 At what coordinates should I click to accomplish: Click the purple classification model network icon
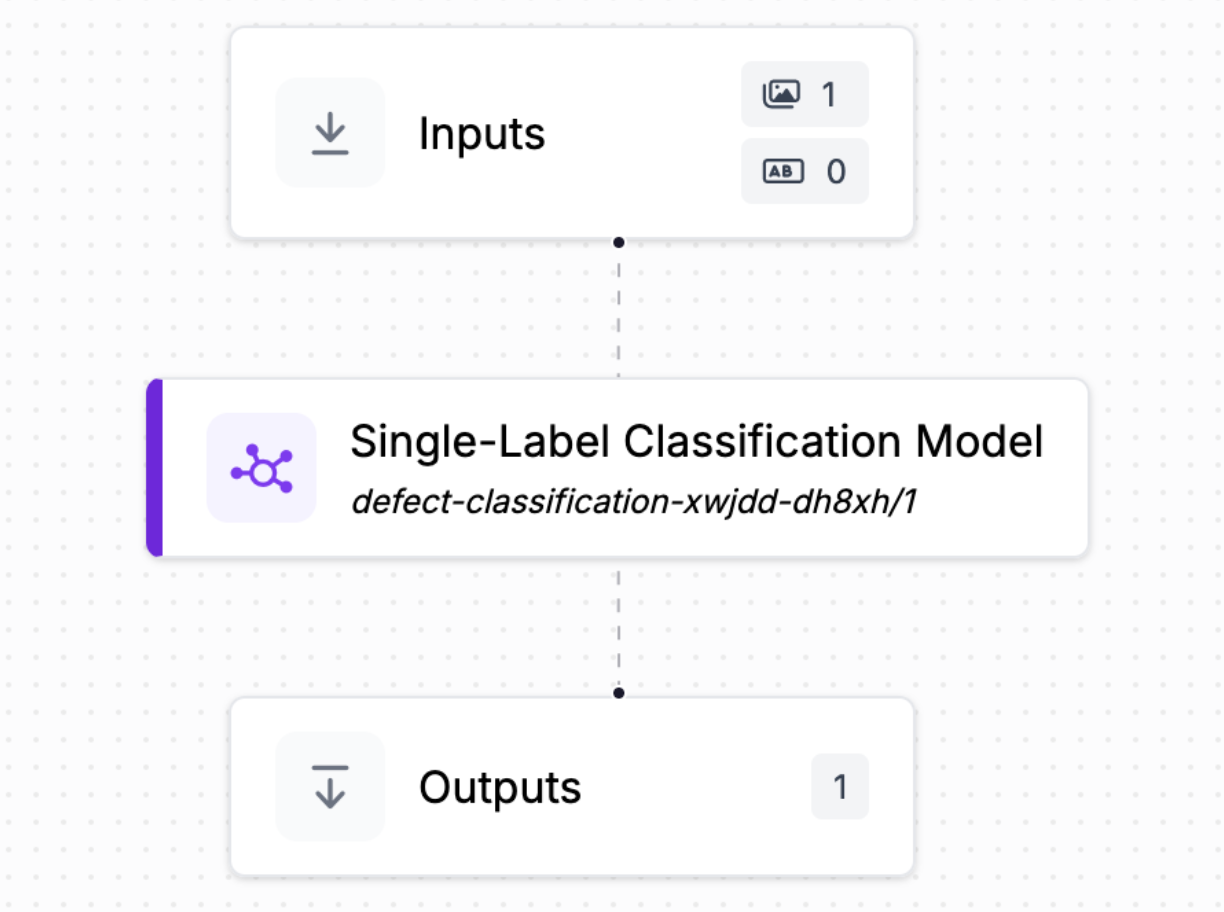coord(261,467)
